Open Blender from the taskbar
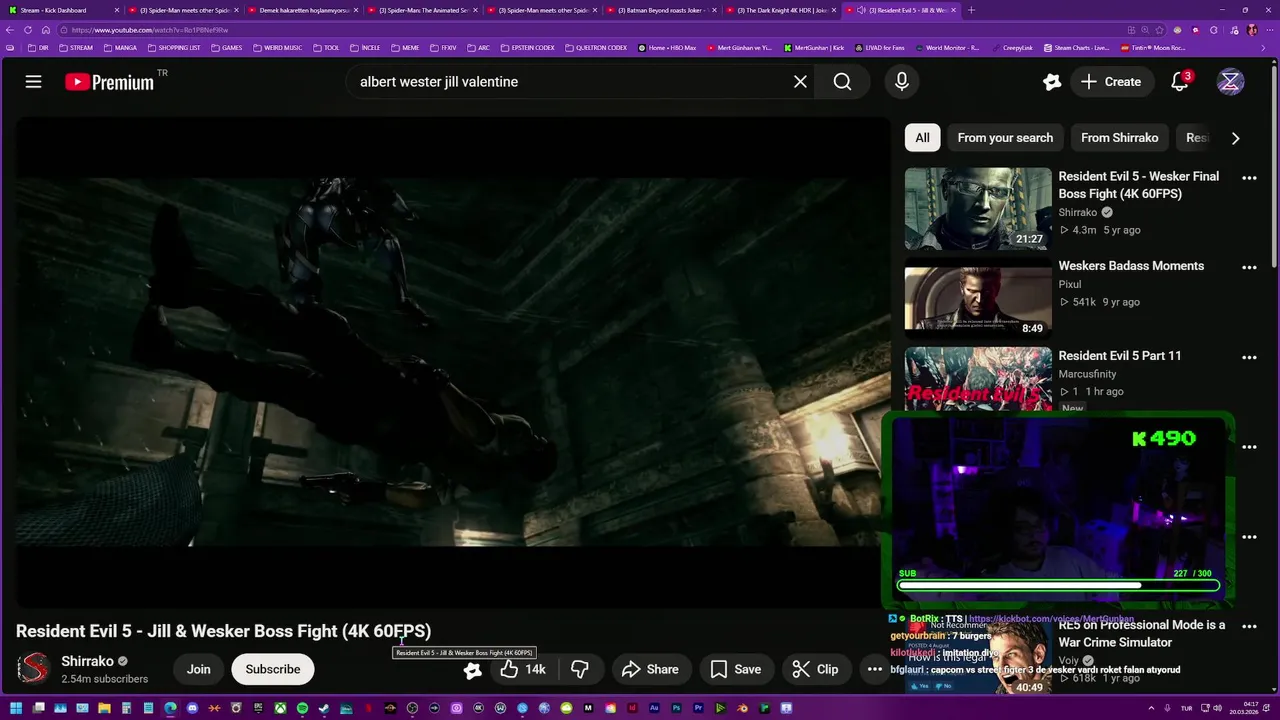This screenshot has height=720, width=1280. [742, 708]
